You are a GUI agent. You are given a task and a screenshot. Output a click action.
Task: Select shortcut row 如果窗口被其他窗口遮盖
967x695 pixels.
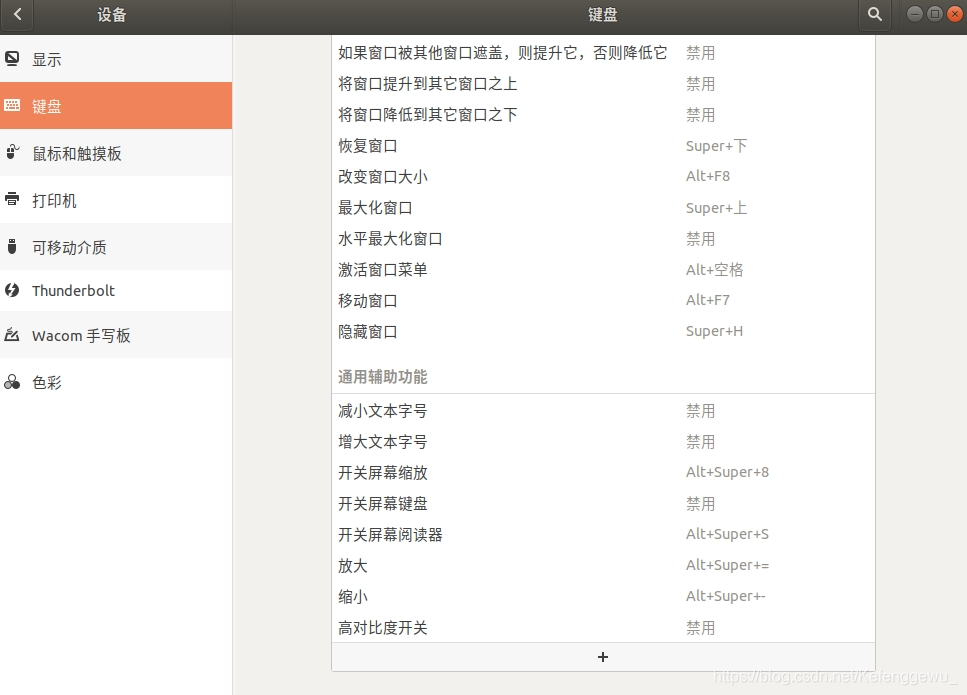pyautogui.click(x=603, y=53)
